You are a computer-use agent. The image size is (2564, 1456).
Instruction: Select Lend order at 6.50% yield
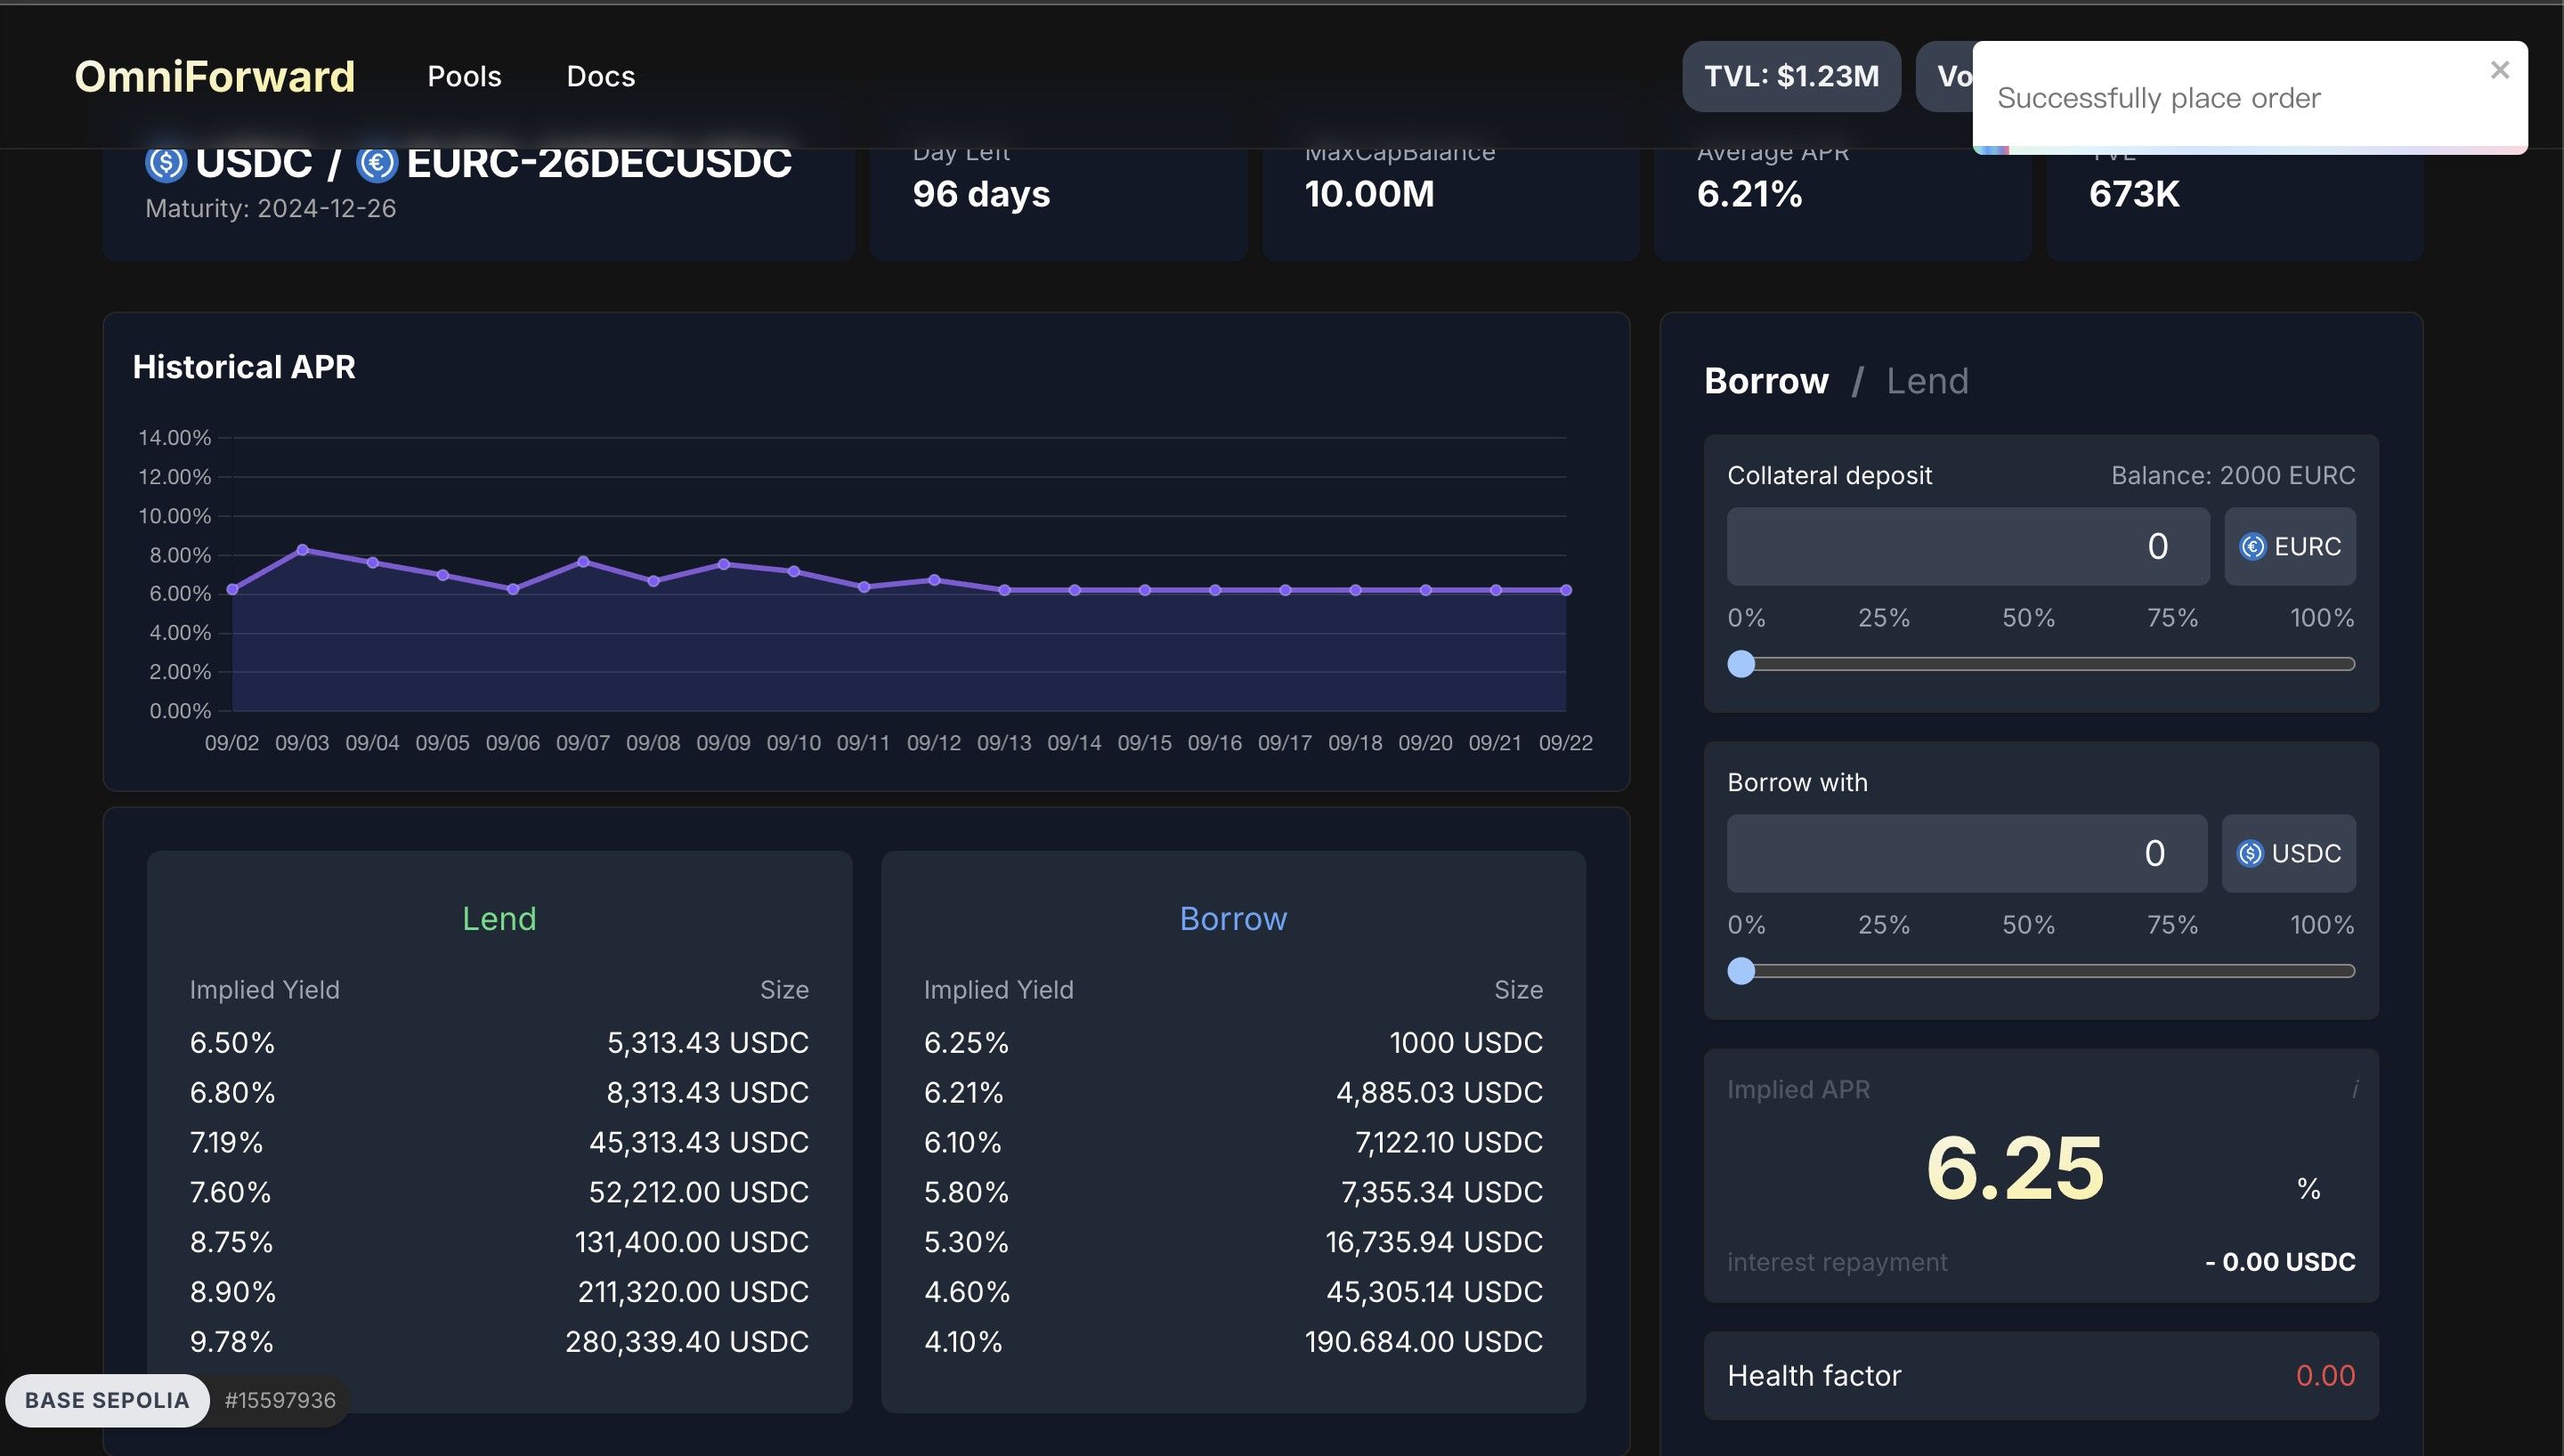coord(499,1043)
